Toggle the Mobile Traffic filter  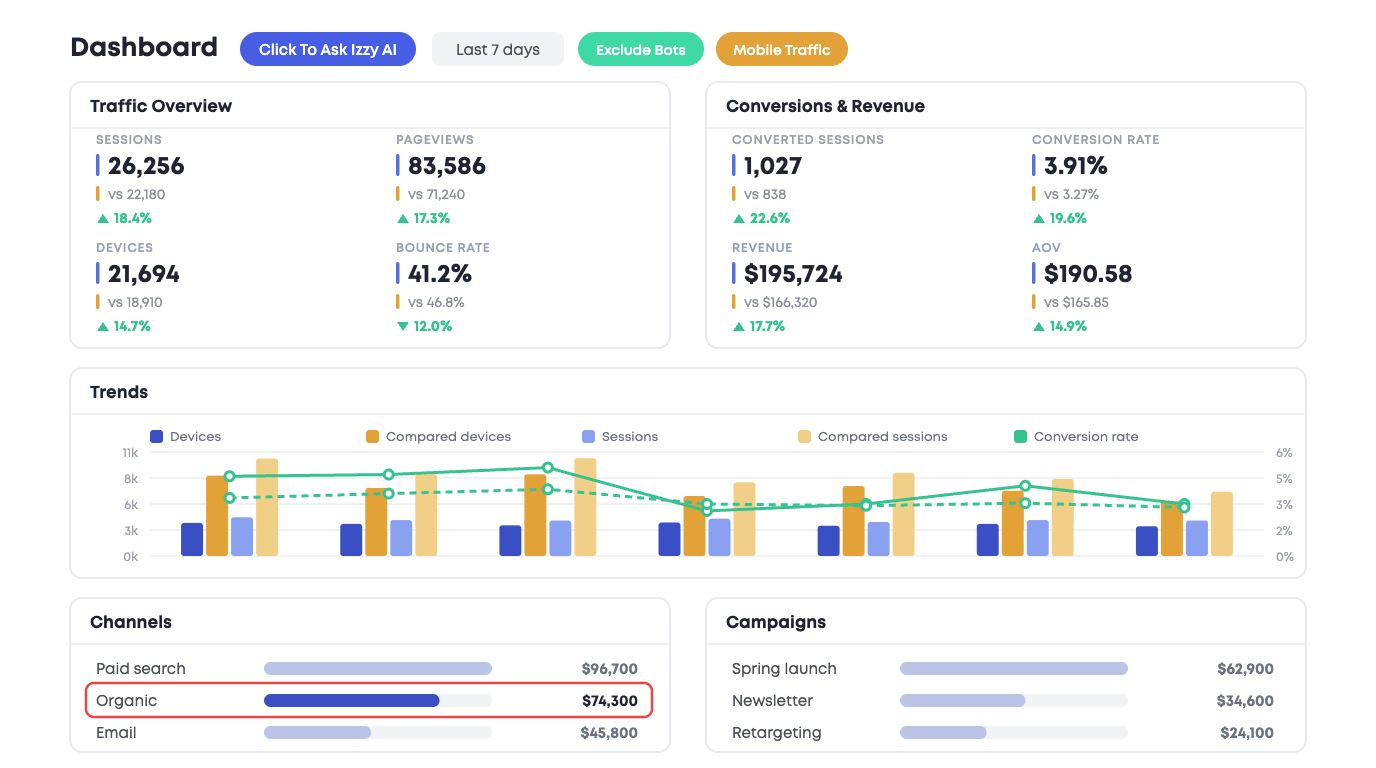(x=782, y=49)
